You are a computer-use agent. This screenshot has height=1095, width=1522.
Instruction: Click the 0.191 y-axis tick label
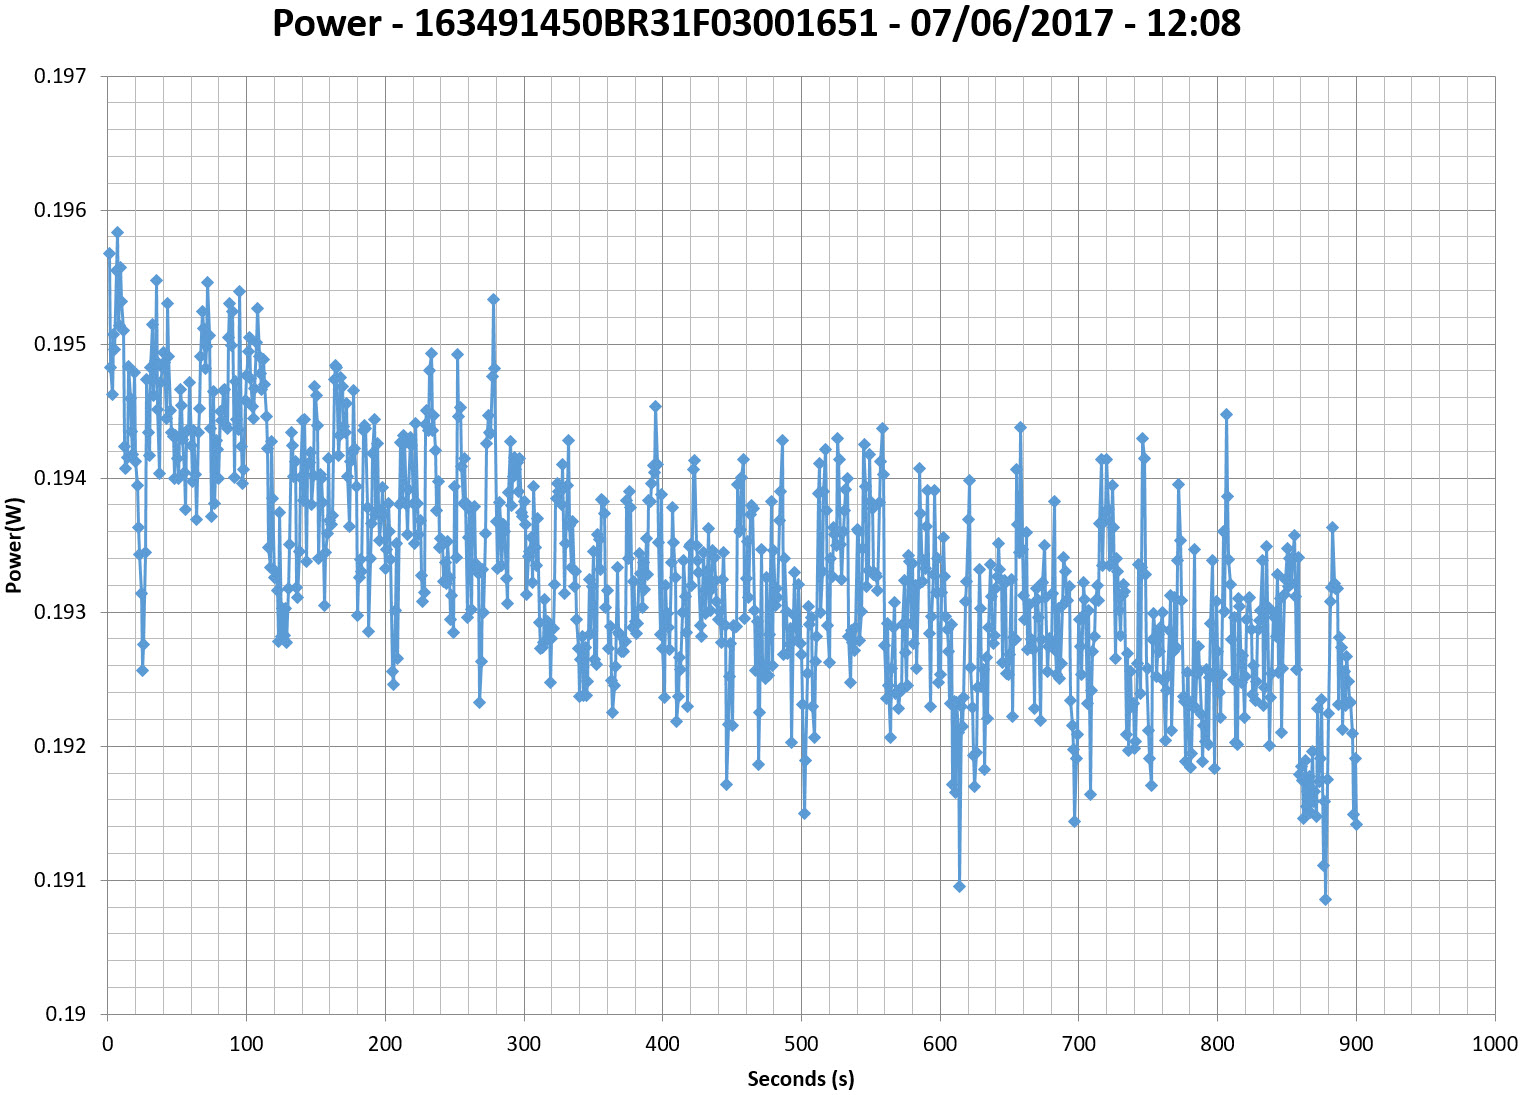tap(60, 881)
